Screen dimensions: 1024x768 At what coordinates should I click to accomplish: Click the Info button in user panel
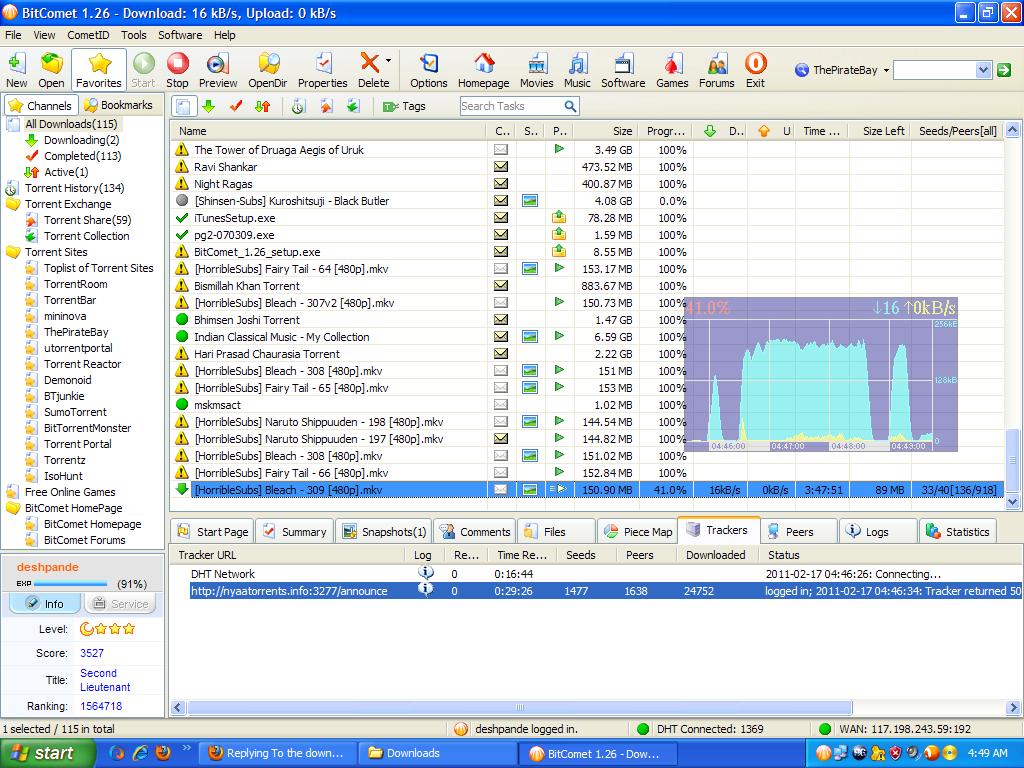pyautogui.click(x=45, y=603)
